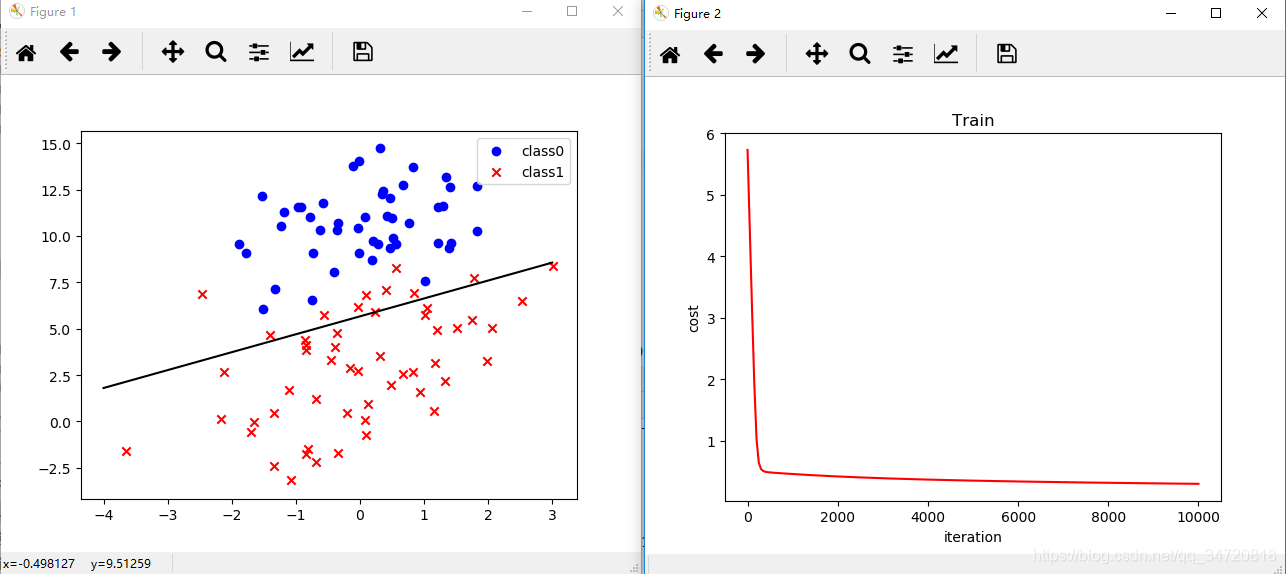
Task: Click the y=9.51259 status bar readout
Action: 121,564
